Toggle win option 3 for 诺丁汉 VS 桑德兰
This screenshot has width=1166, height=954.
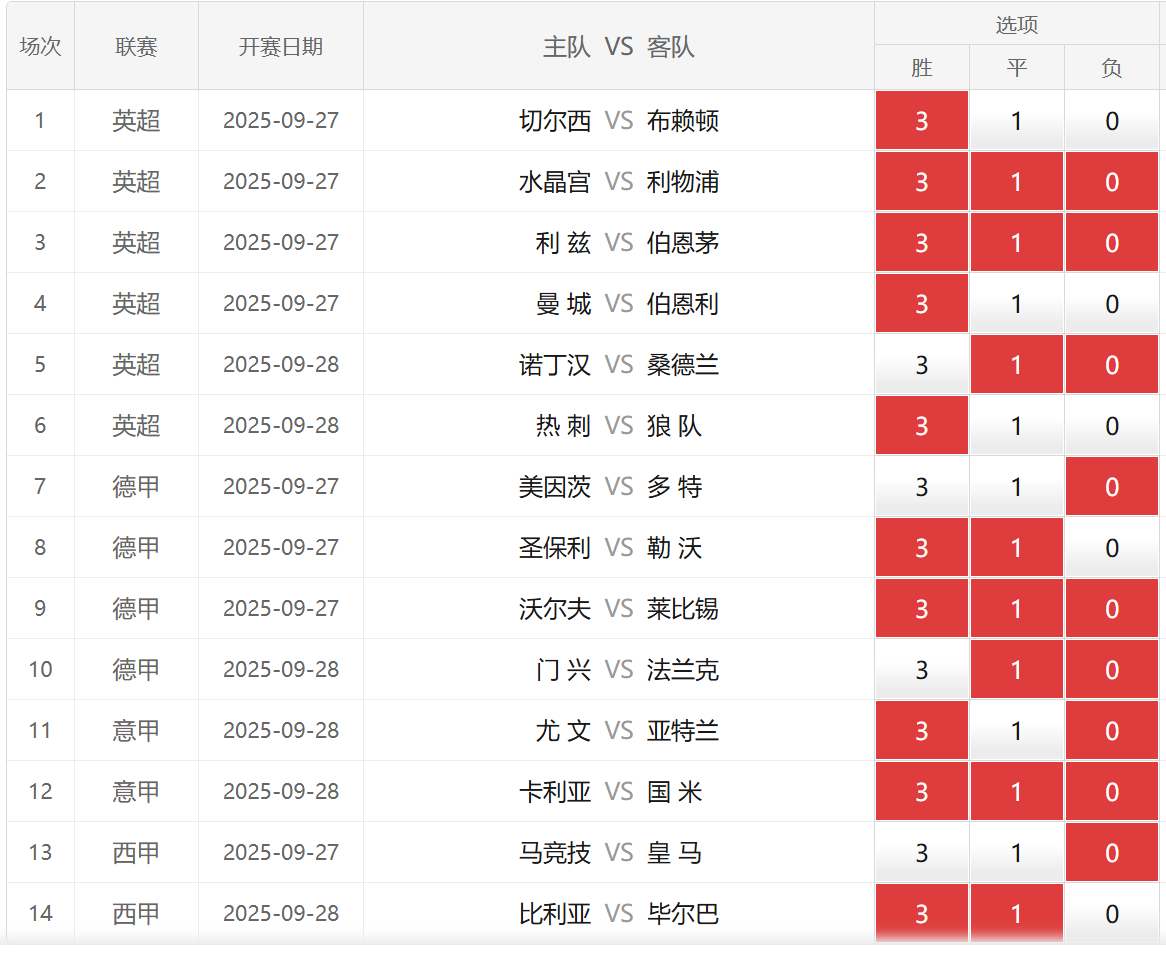pyautogui.click(x=921, y=365)
